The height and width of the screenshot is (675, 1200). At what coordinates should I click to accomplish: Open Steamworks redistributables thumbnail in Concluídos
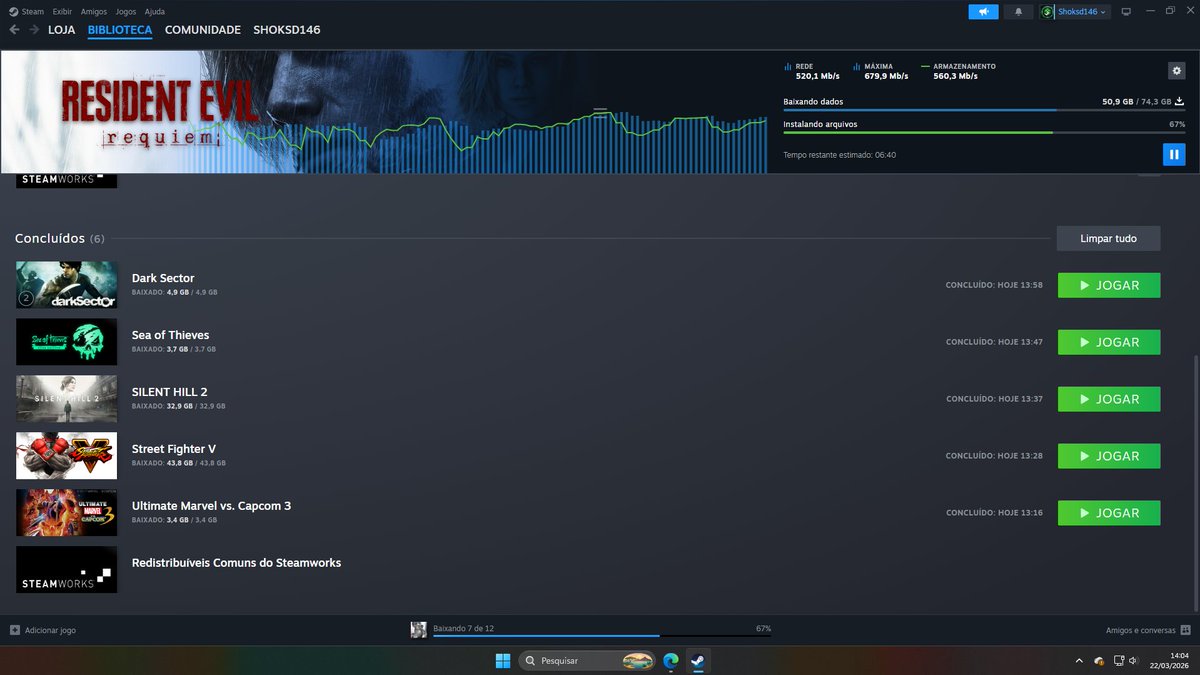[x=67, y=570]
